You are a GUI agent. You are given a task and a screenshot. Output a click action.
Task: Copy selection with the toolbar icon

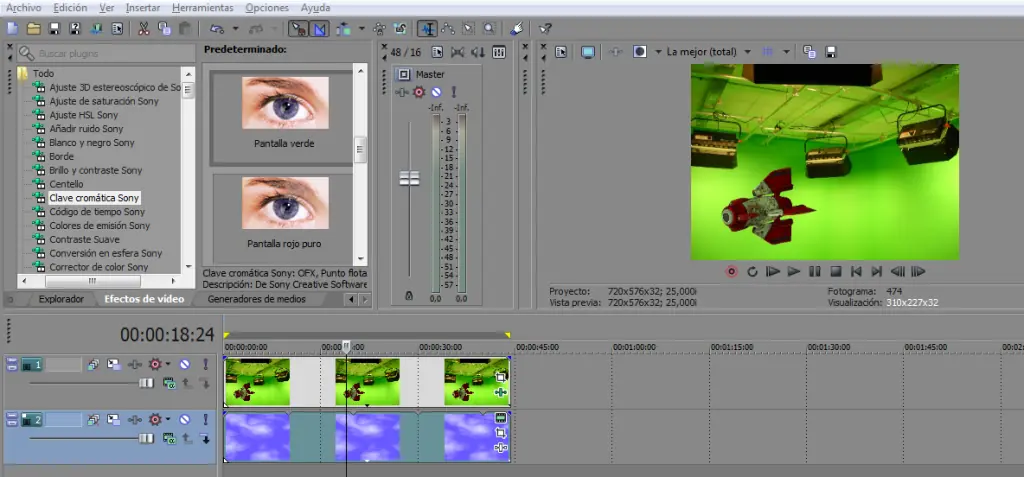[x=165, y=29]
